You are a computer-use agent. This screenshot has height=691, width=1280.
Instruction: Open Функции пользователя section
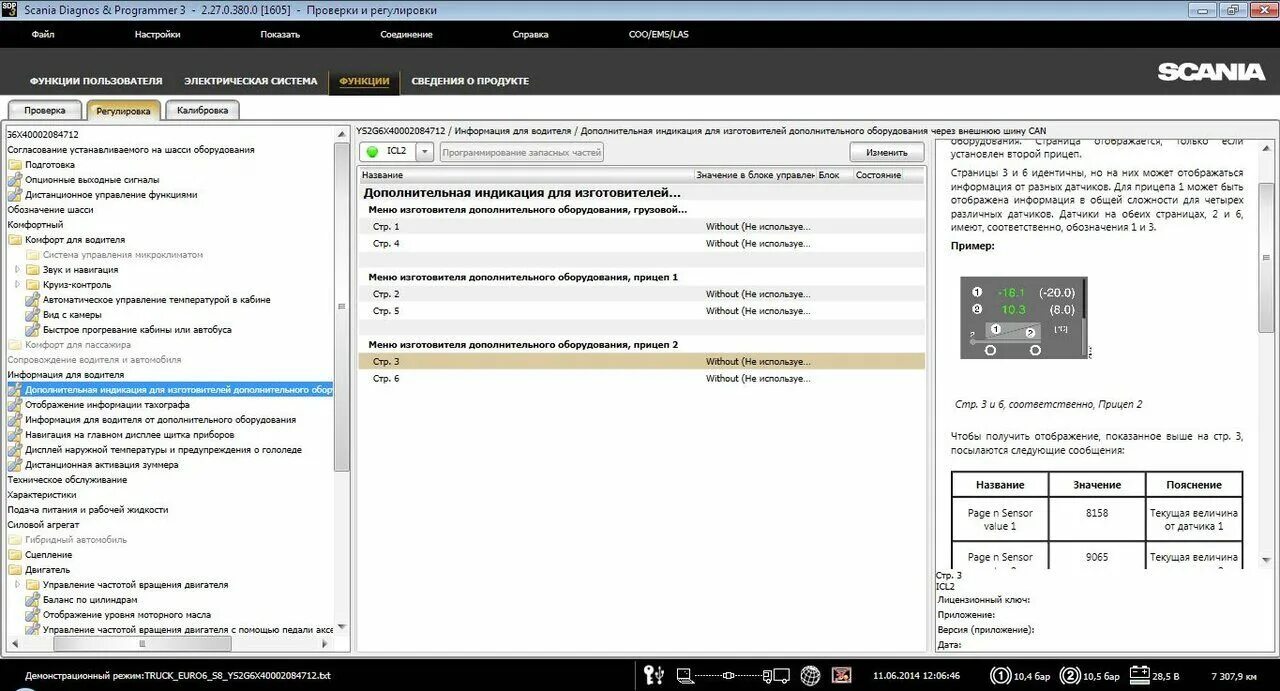pyautogui.click(x=96, y=81)
